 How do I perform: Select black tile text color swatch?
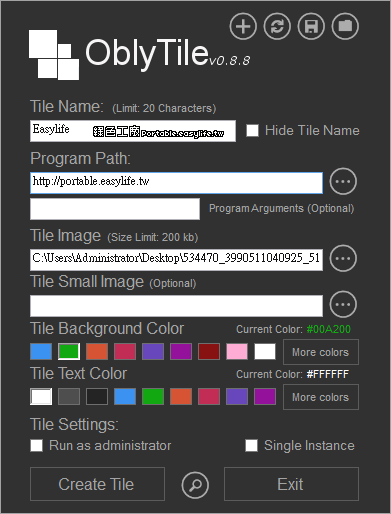click(97, 397)
